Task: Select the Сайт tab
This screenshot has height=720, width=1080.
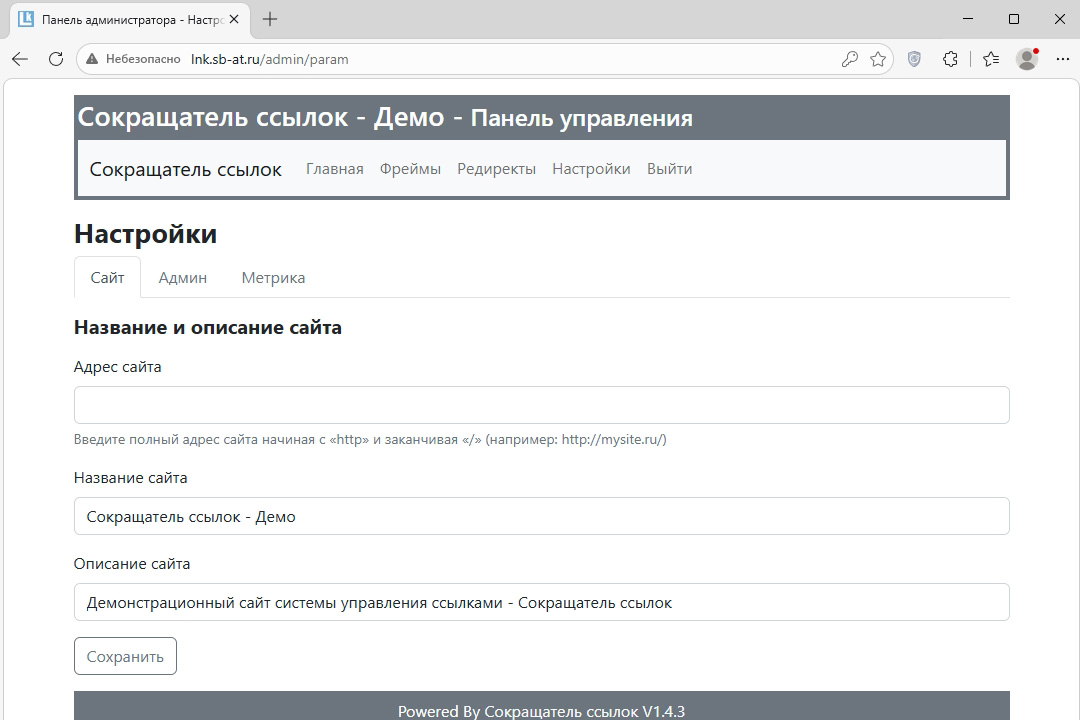Action: pyautogui.click(x=107, y=278)
